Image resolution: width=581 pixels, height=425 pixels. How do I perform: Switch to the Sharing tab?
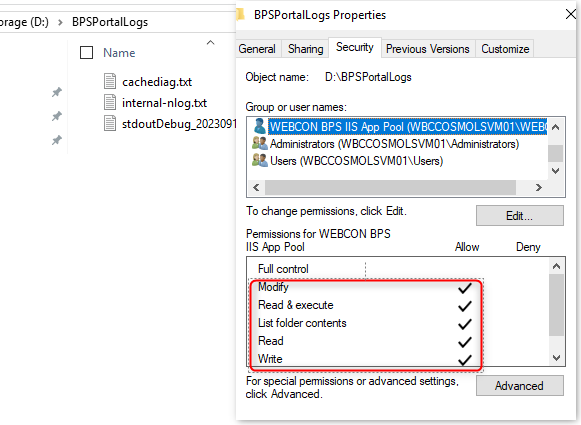coord(305,49)
